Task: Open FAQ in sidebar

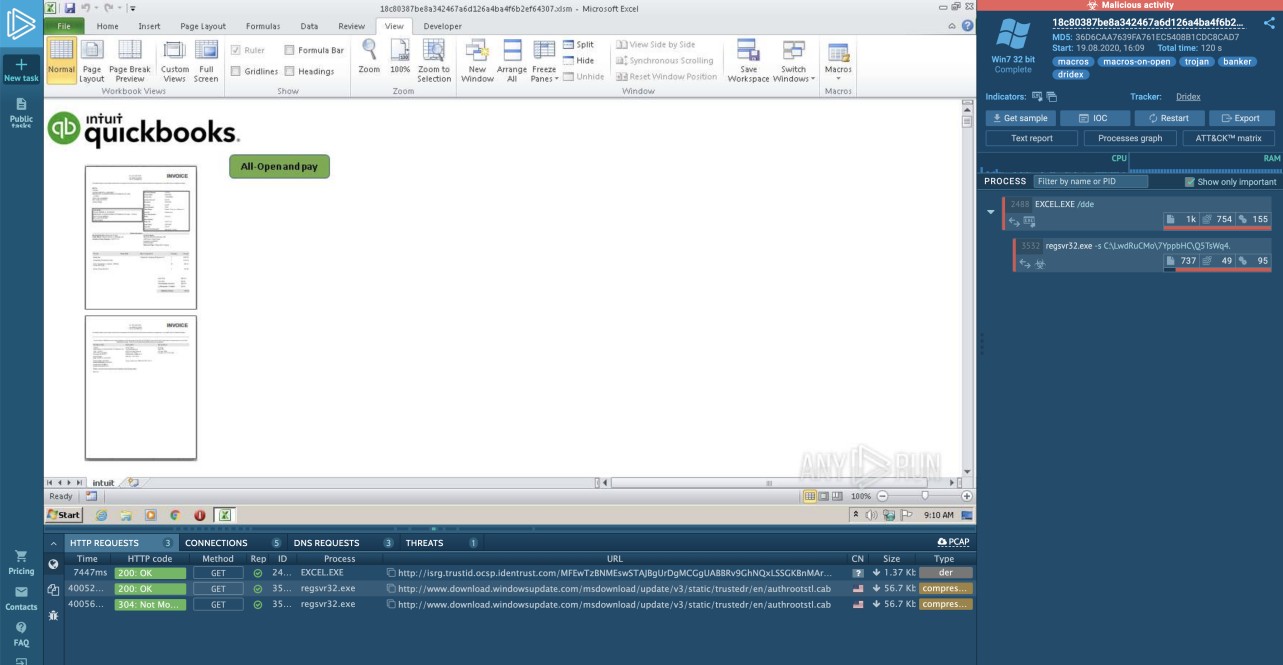Action: pos(21,634)
